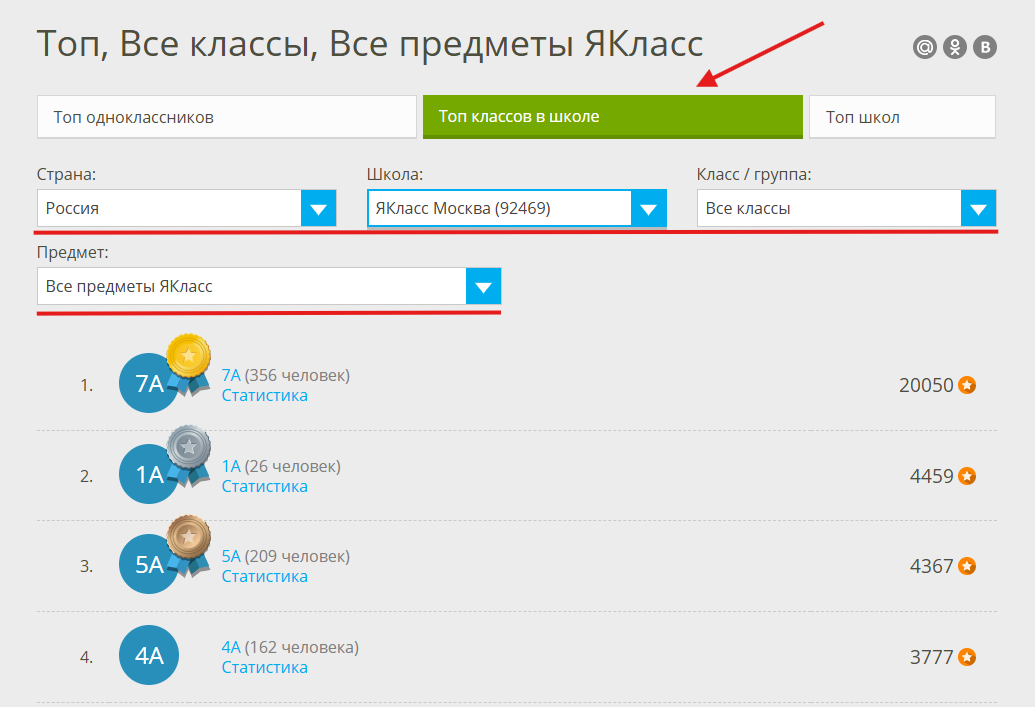The height and width of the screenshot is (707, 1035).
Task: Click the (209 человек) text
Action: [x=297, y=556]
